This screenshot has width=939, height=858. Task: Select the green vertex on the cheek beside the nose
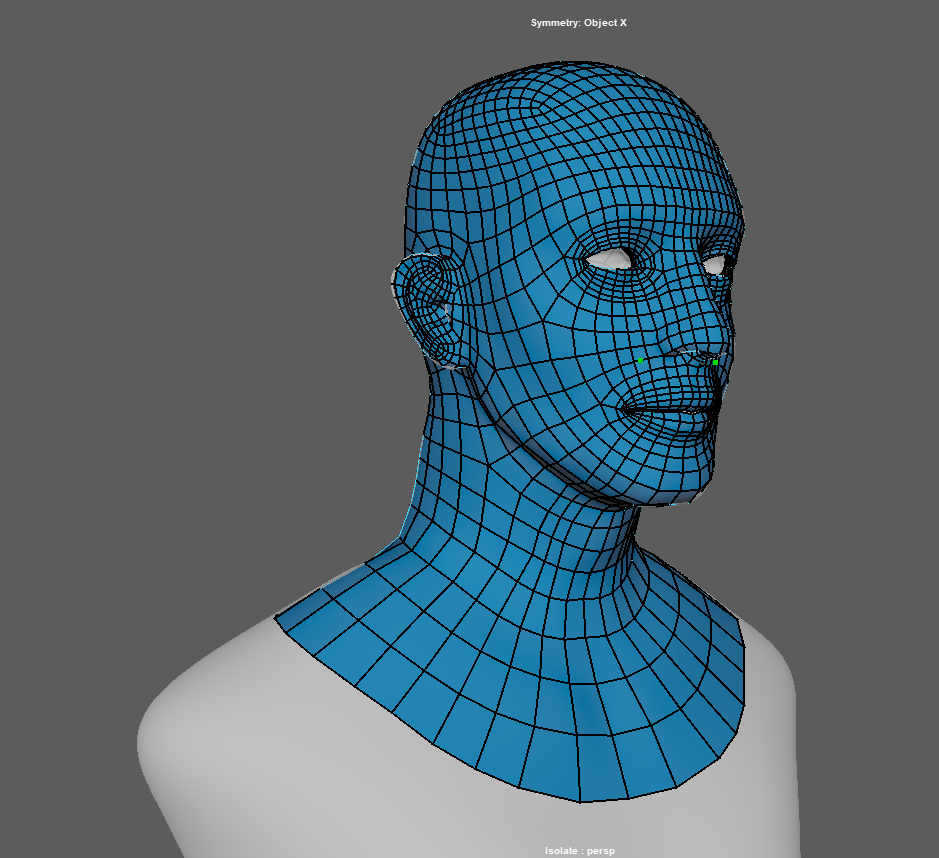[641, 360]
